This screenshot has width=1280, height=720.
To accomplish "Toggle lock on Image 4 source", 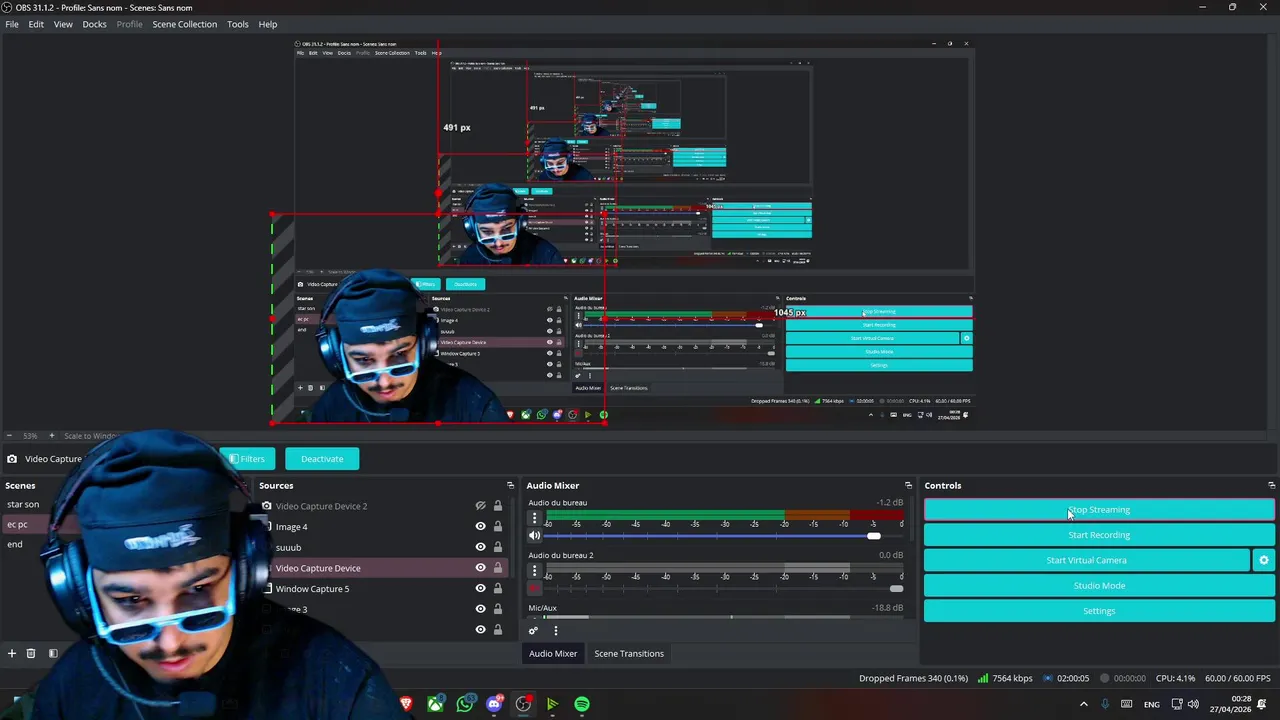I will tap(498, 527).
